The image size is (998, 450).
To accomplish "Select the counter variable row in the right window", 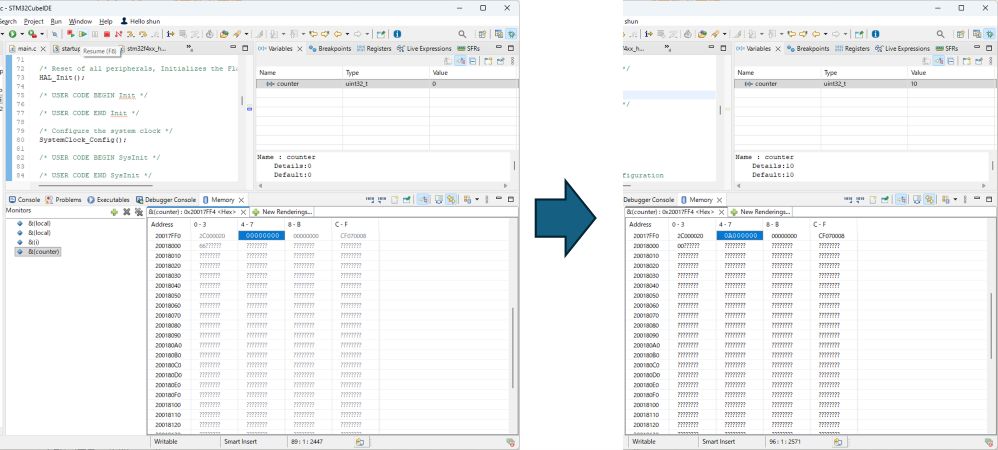I will point(766,84).
